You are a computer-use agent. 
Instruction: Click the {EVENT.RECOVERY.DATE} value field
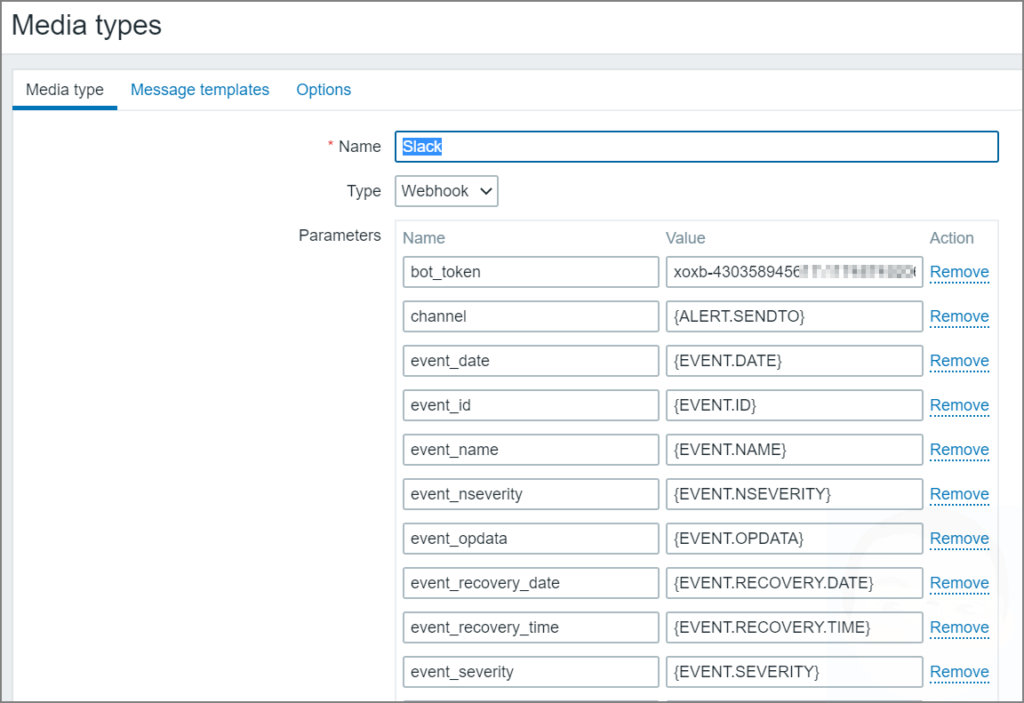pos(794,582)
